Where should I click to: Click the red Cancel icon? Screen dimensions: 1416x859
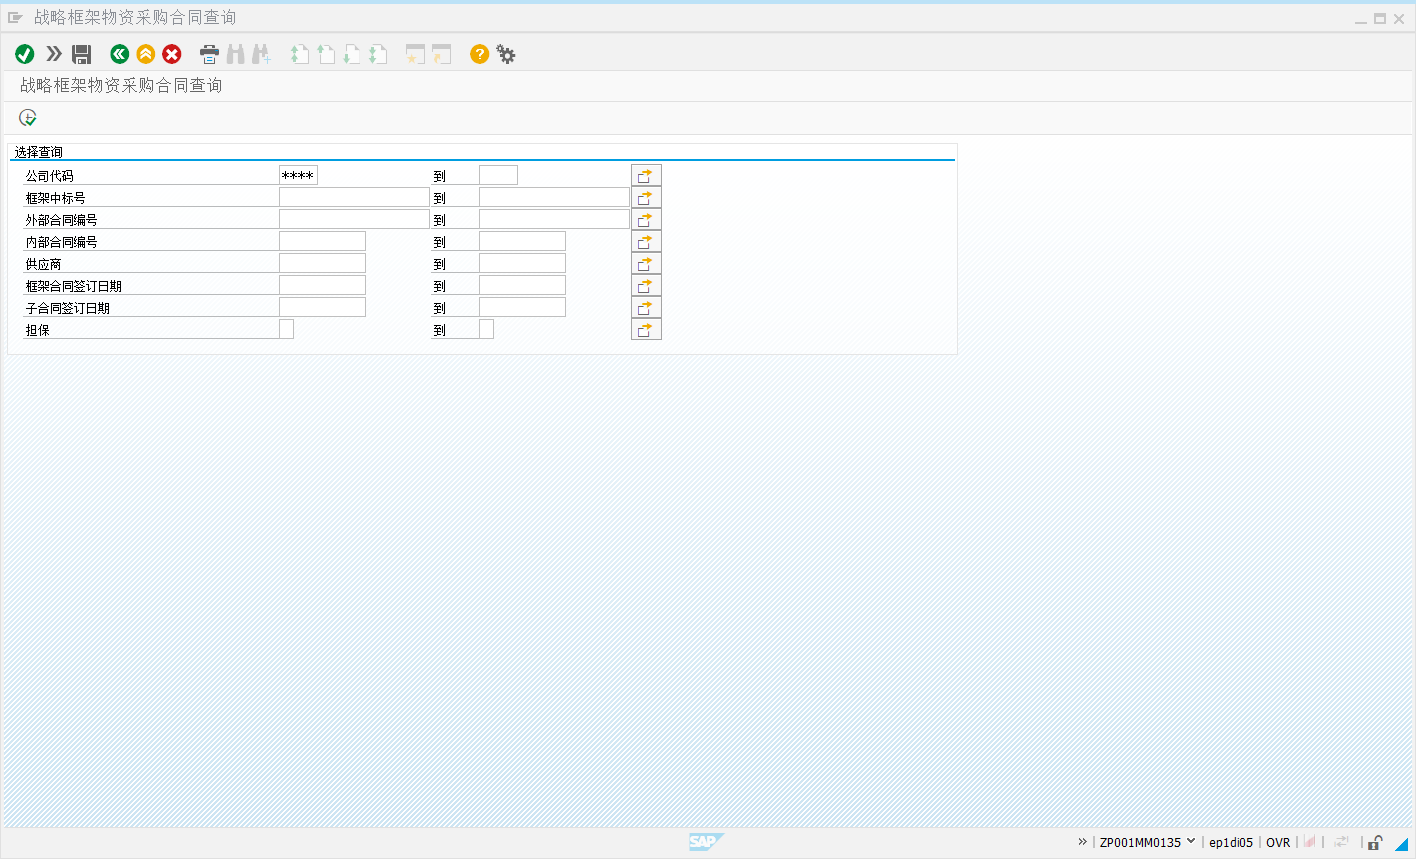pyautogui.click(x=172, y=54)
